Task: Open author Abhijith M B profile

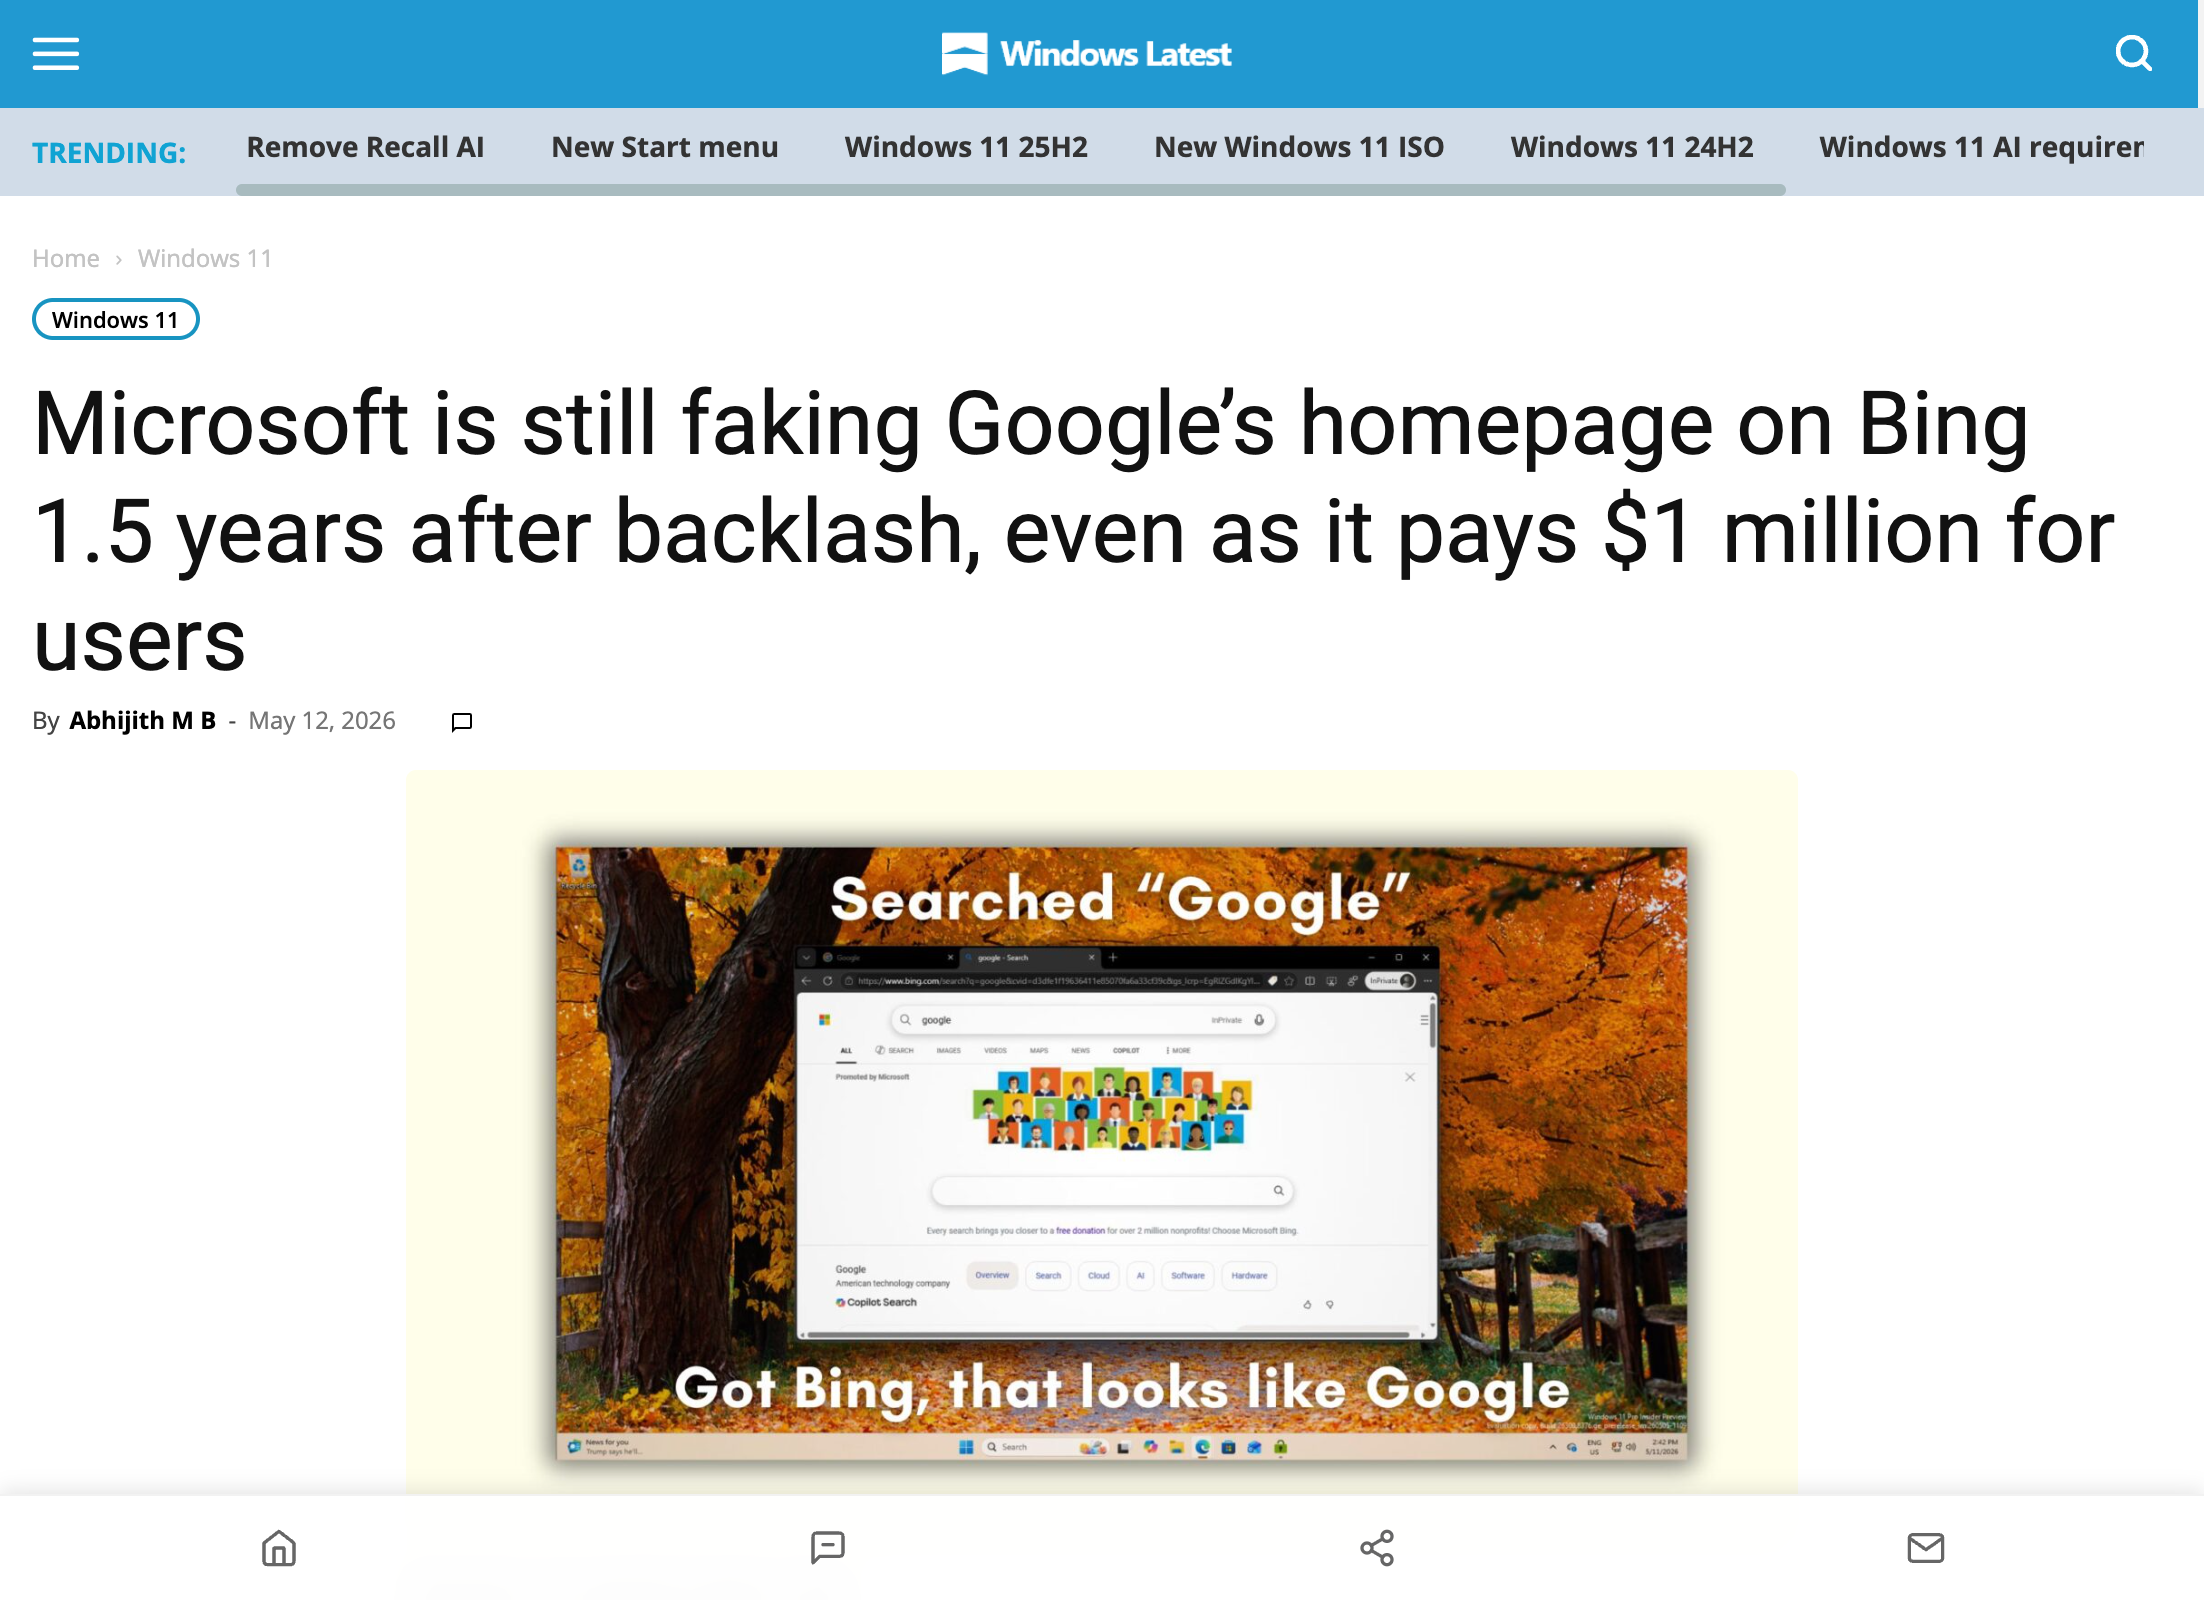Action: tap(142, 720)
